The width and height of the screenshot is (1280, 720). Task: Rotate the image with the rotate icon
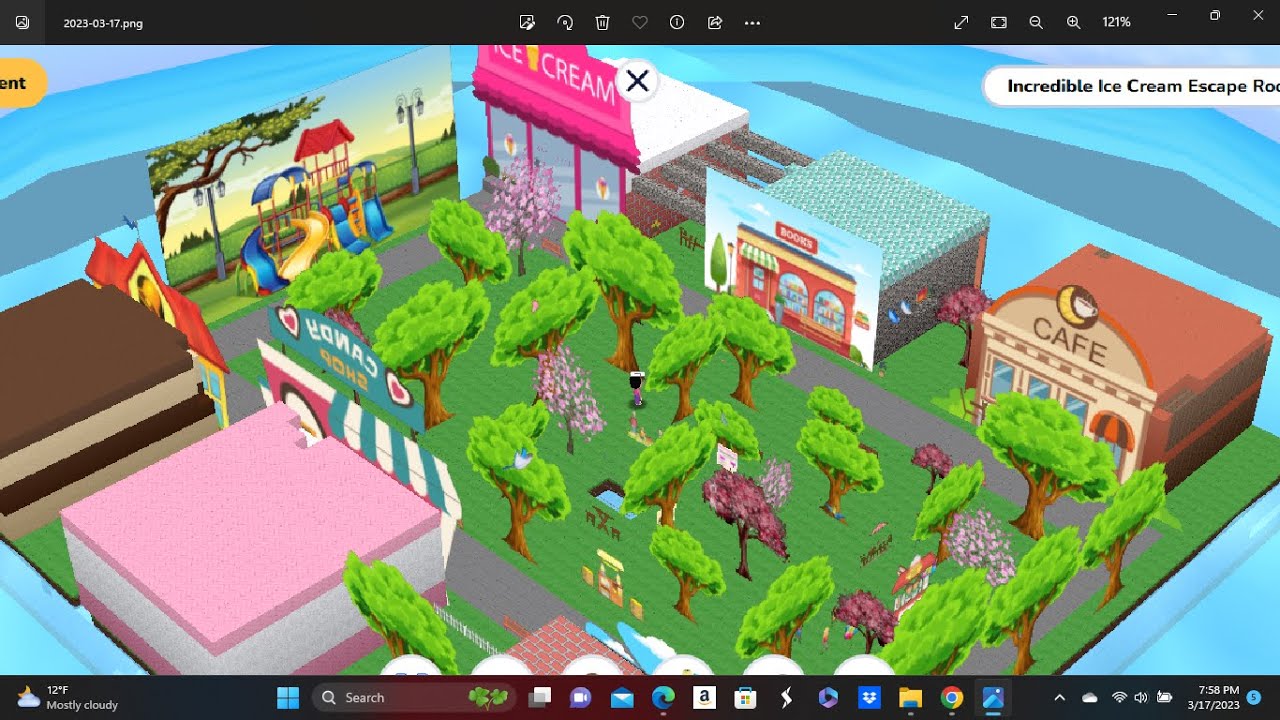click(x=565, y=22)
